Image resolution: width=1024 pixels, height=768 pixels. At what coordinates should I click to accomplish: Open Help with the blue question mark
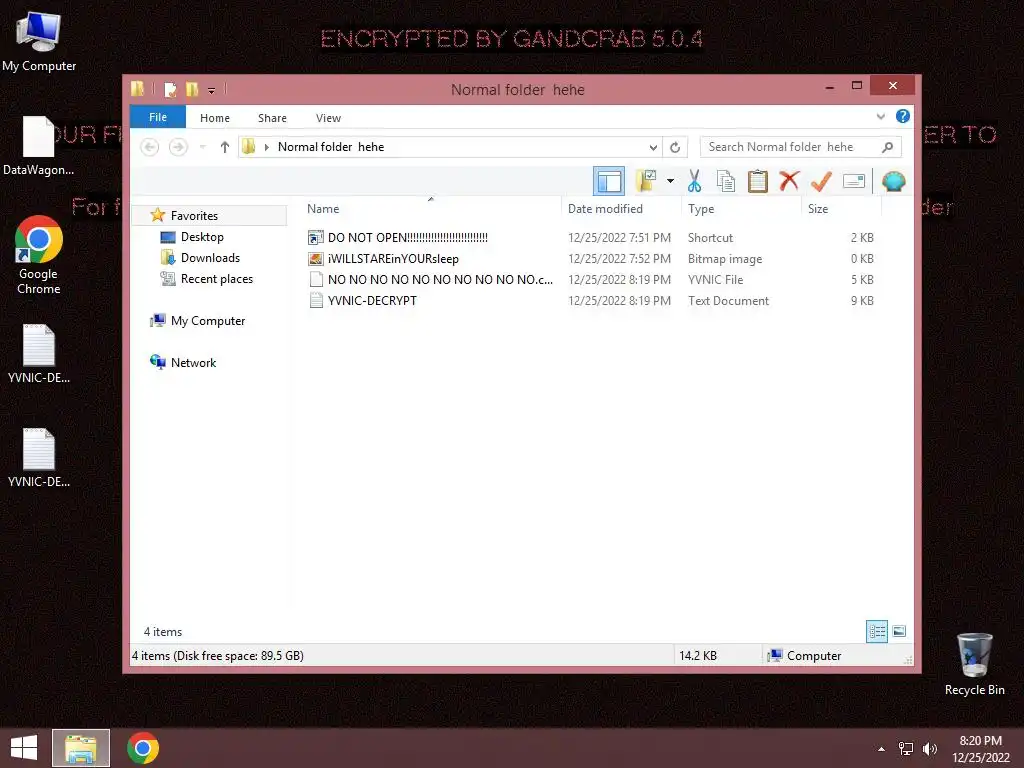coord(903,116)
